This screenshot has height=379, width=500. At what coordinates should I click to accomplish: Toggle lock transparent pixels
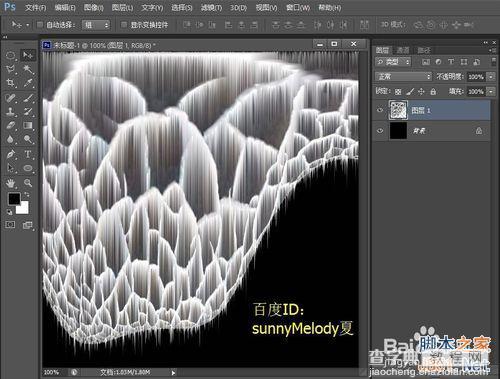point(398,91)
